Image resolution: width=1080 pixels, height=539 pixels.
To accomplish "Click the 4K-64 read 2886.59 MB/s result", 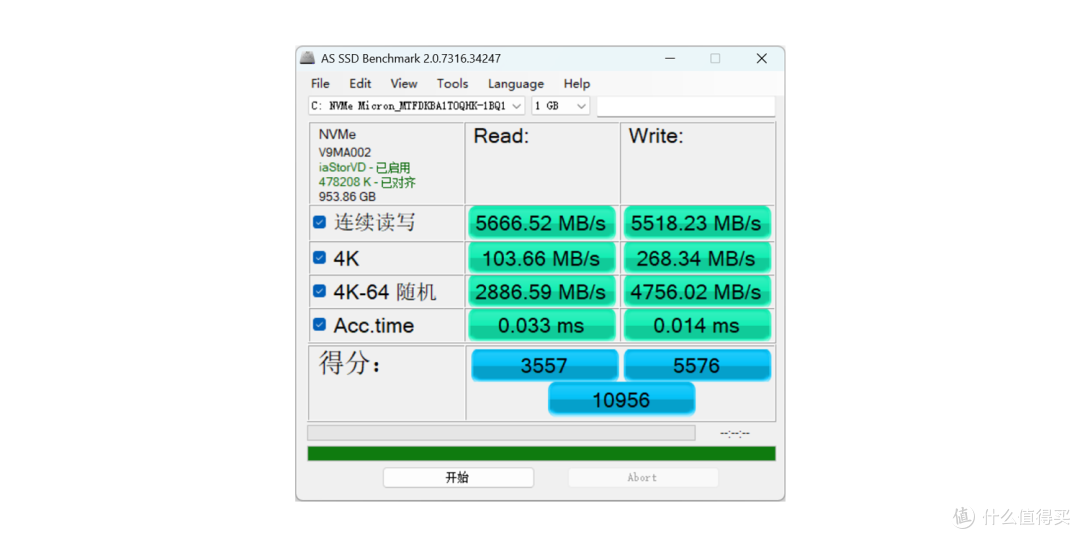I will coord(541,291).
